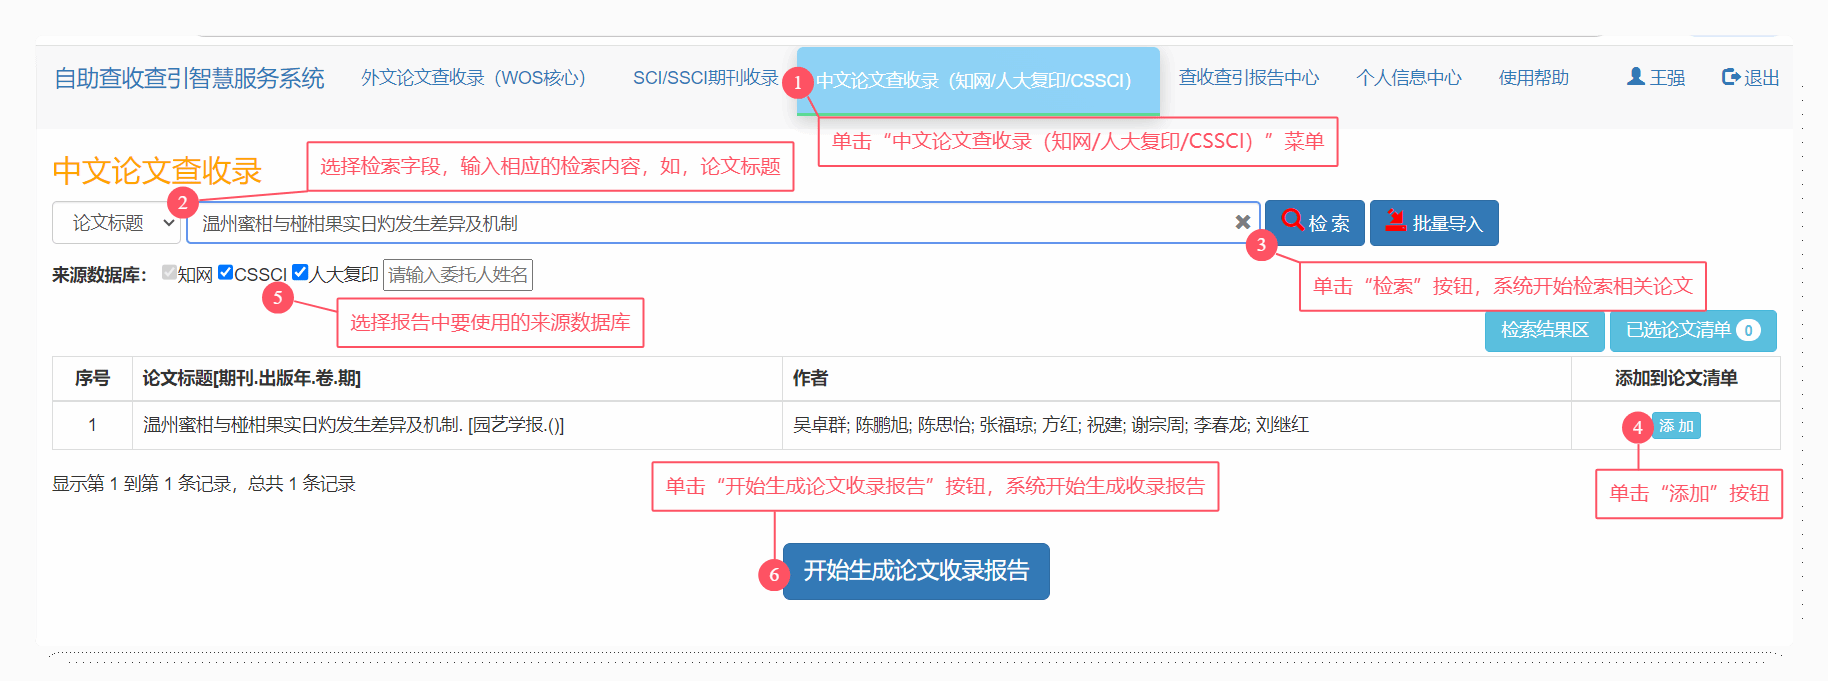Open 个人信息中心 menu
Image resolution: width=1828 pixels, height=681 pixels.
pyautogui.click(x=1408, y=78)
